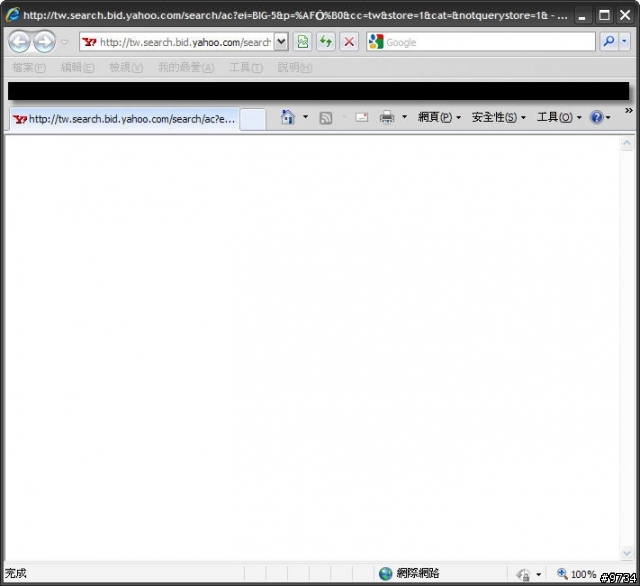
Task: Click the protected mode status icon
Action: pyautogui.click(x=523, y=574)
